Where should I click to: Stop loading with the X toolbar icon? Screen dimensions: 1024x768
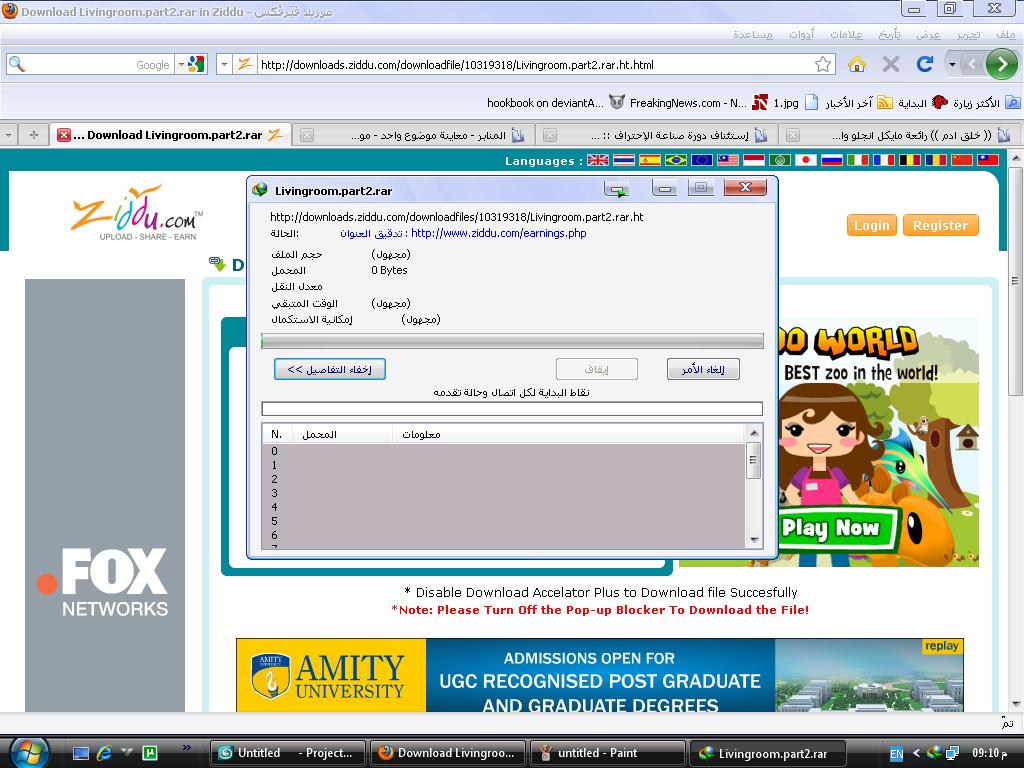coord(891,64)
